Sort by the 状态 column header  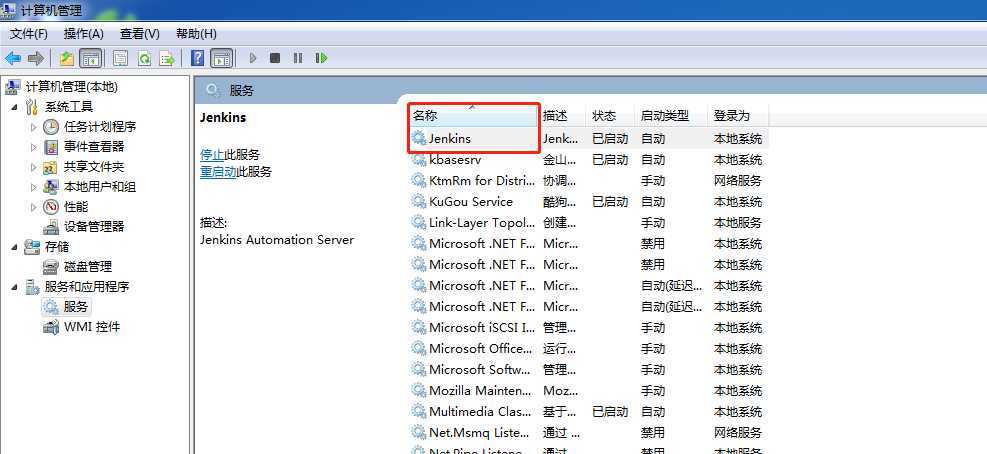610,116
